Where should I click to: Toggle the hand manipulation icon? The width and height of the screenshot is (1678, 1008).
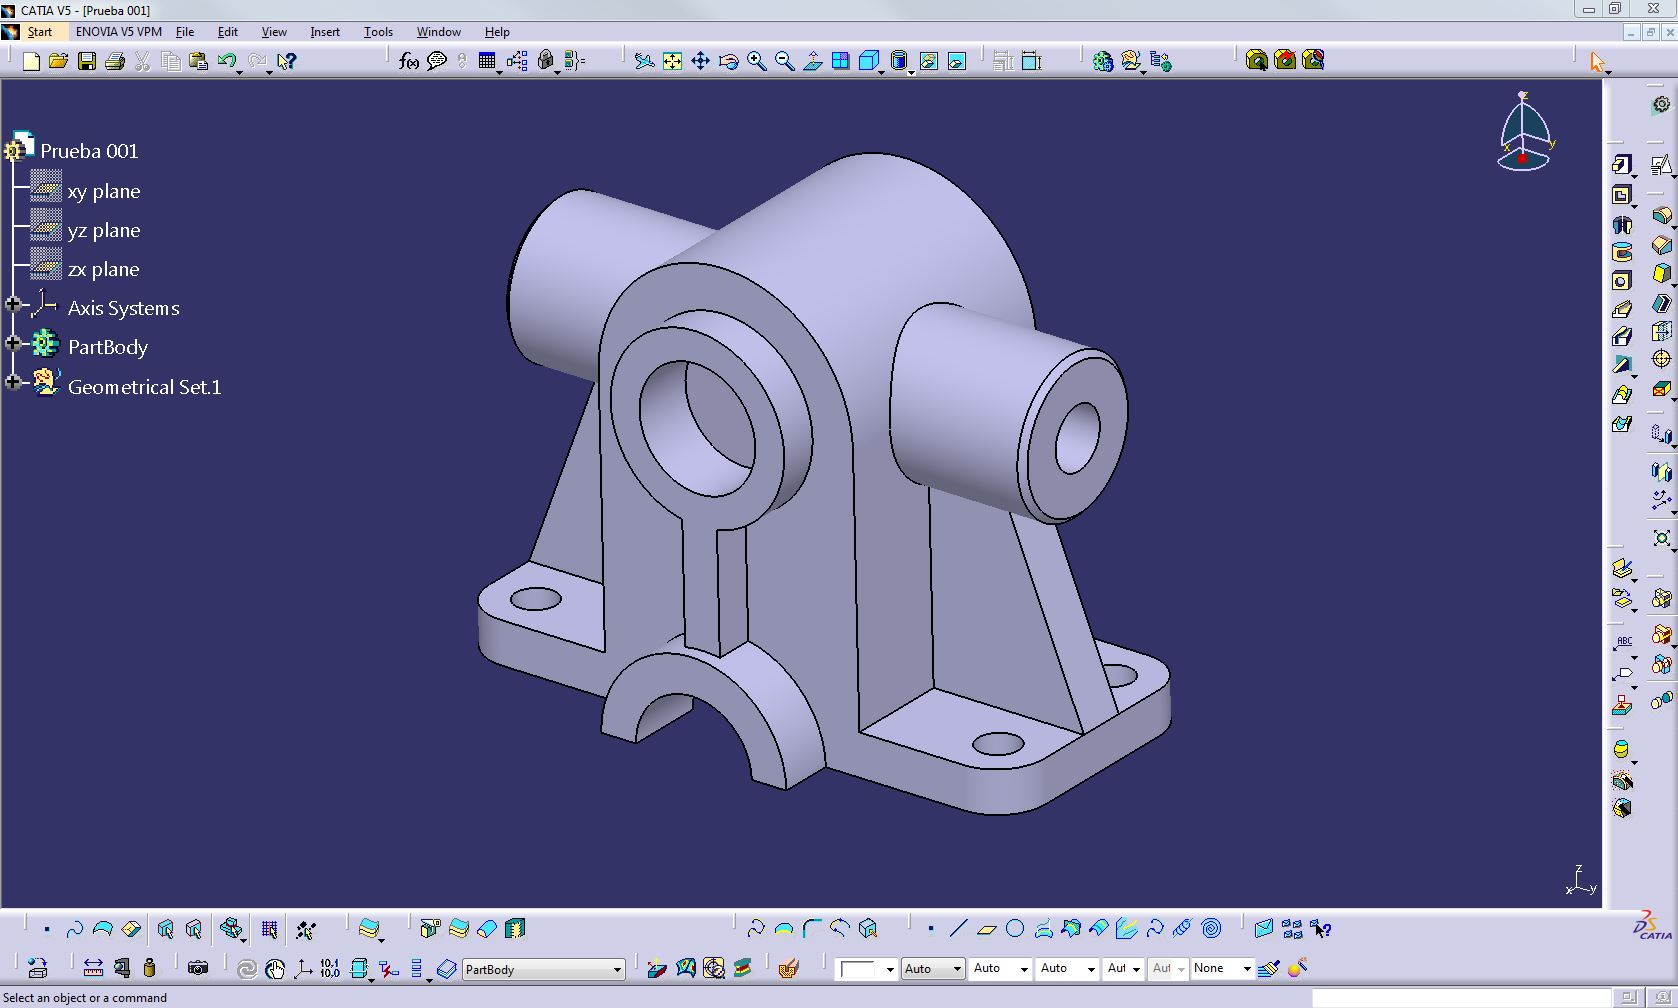pos(275,968)
